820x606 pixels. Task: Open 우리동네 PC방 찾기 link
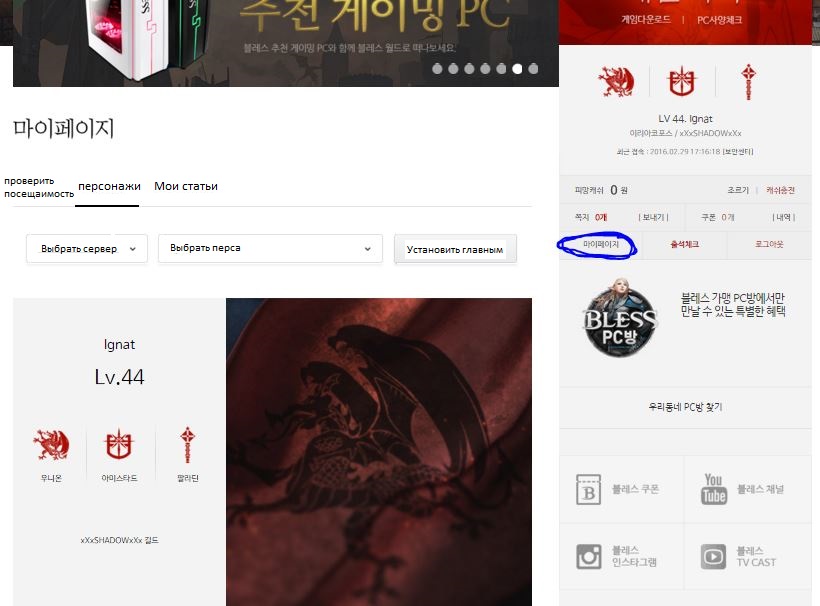tap(685, 407)
